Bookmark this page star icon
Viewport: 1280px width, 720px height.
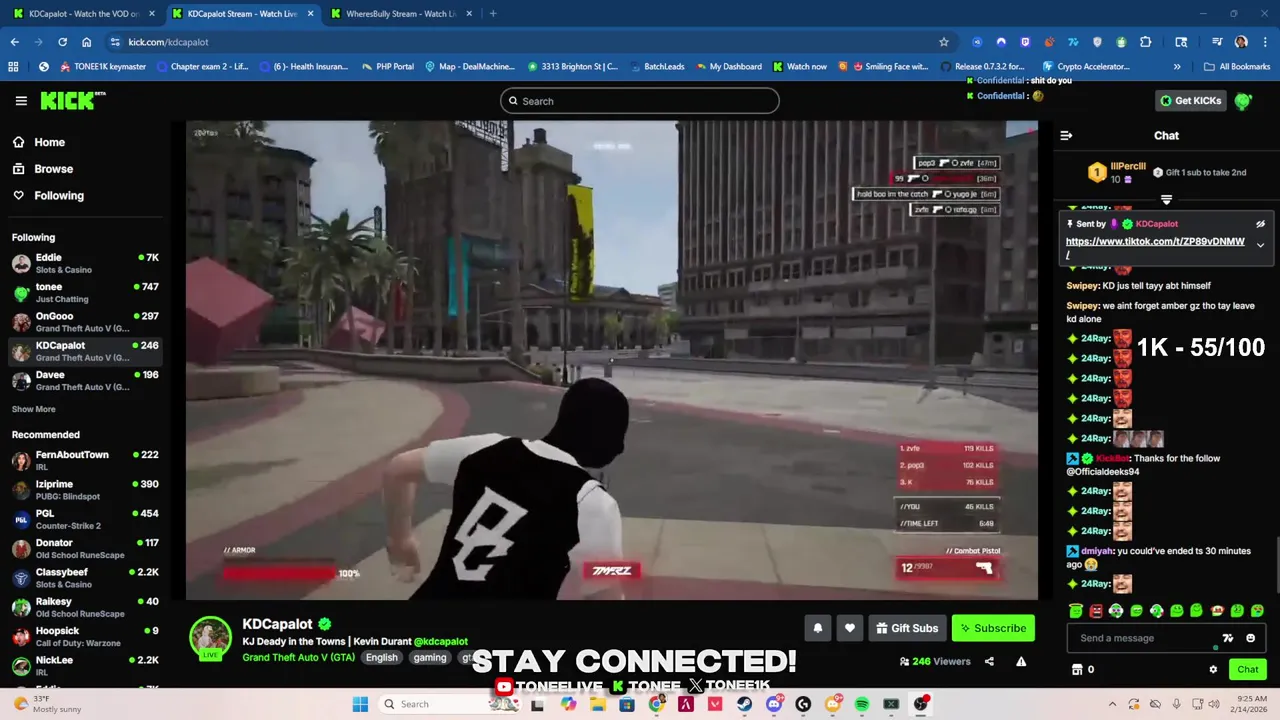[943, 42]
